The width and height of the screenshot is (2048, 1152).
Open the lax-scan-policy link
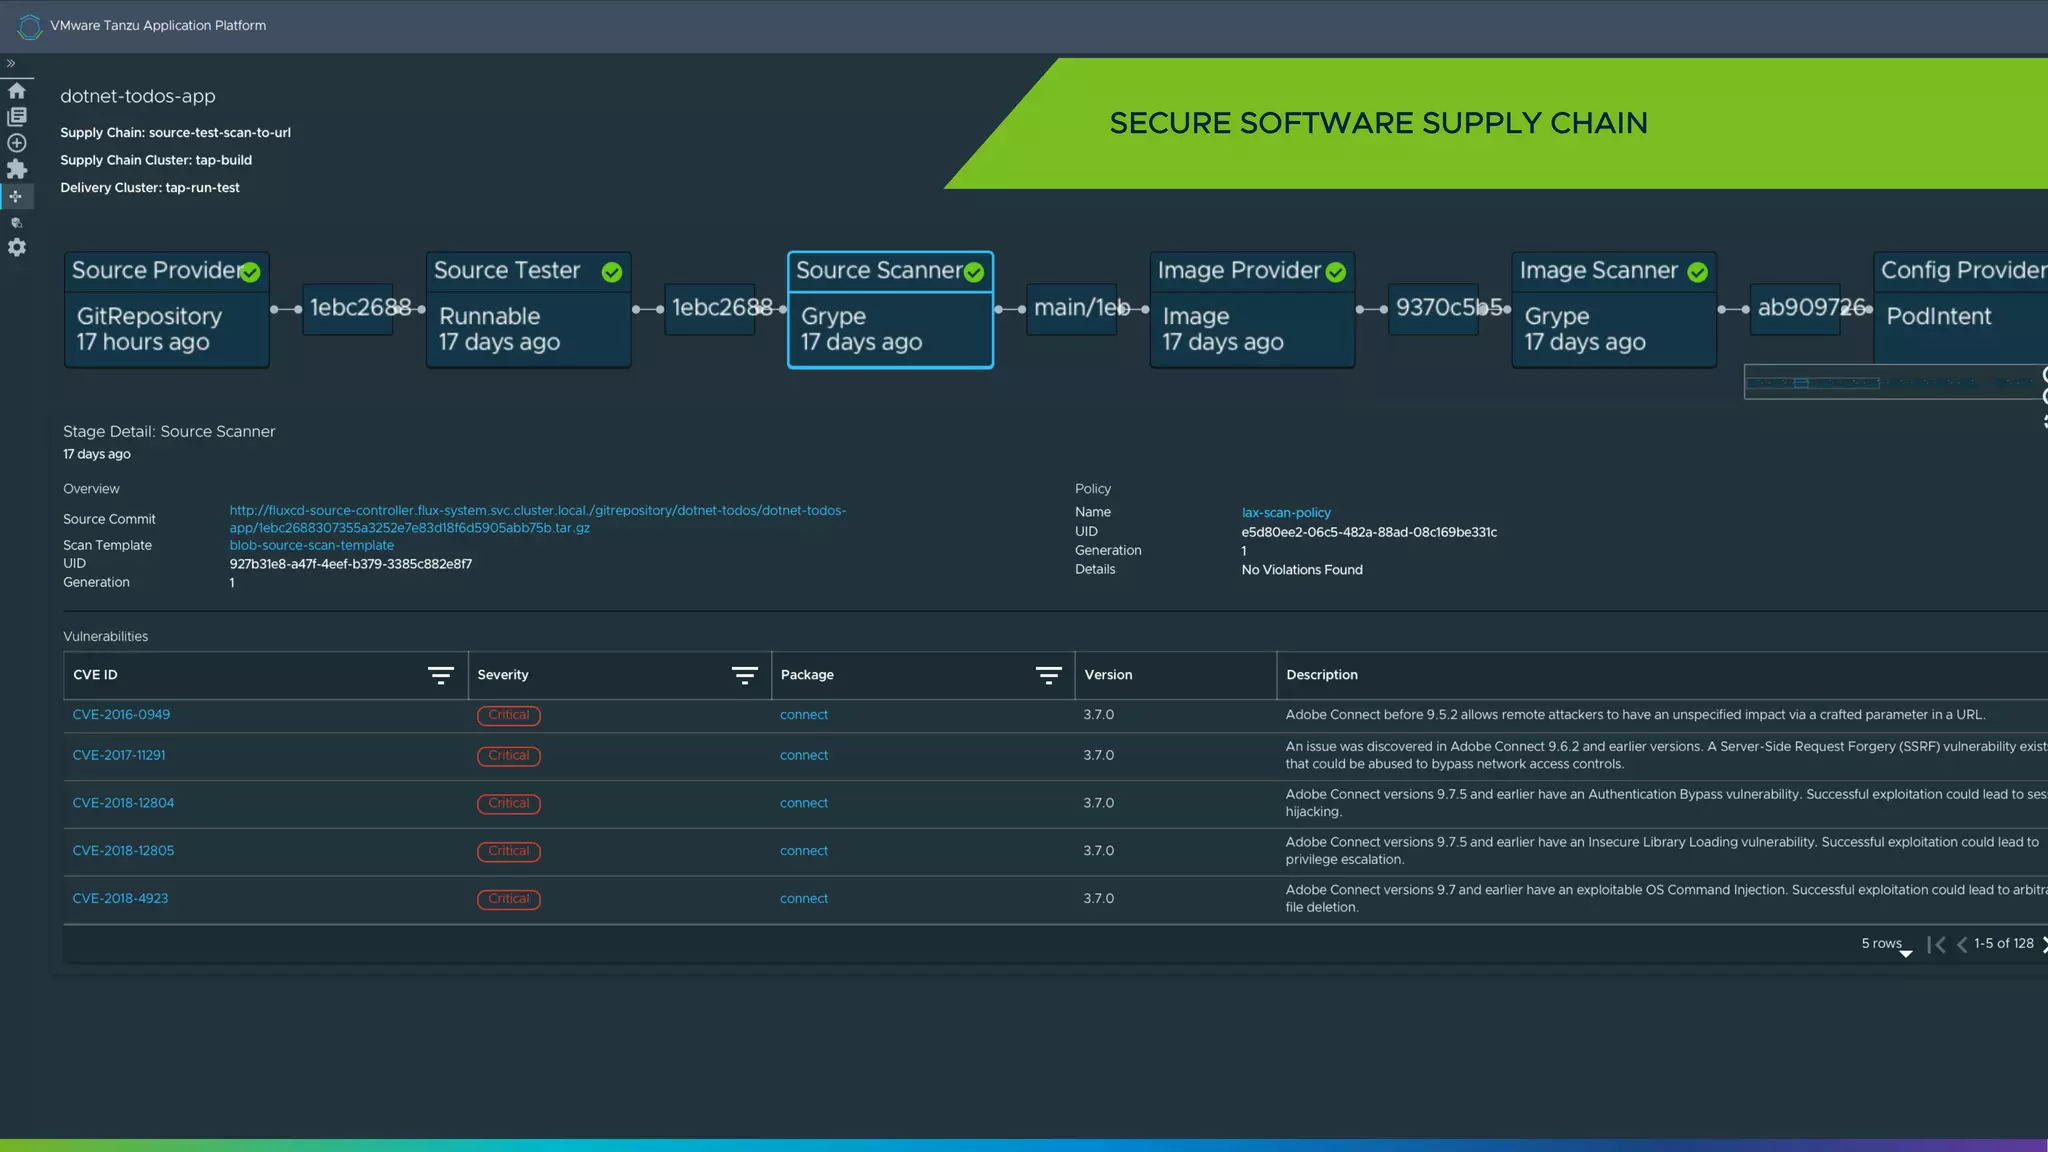pos(1286,513)
